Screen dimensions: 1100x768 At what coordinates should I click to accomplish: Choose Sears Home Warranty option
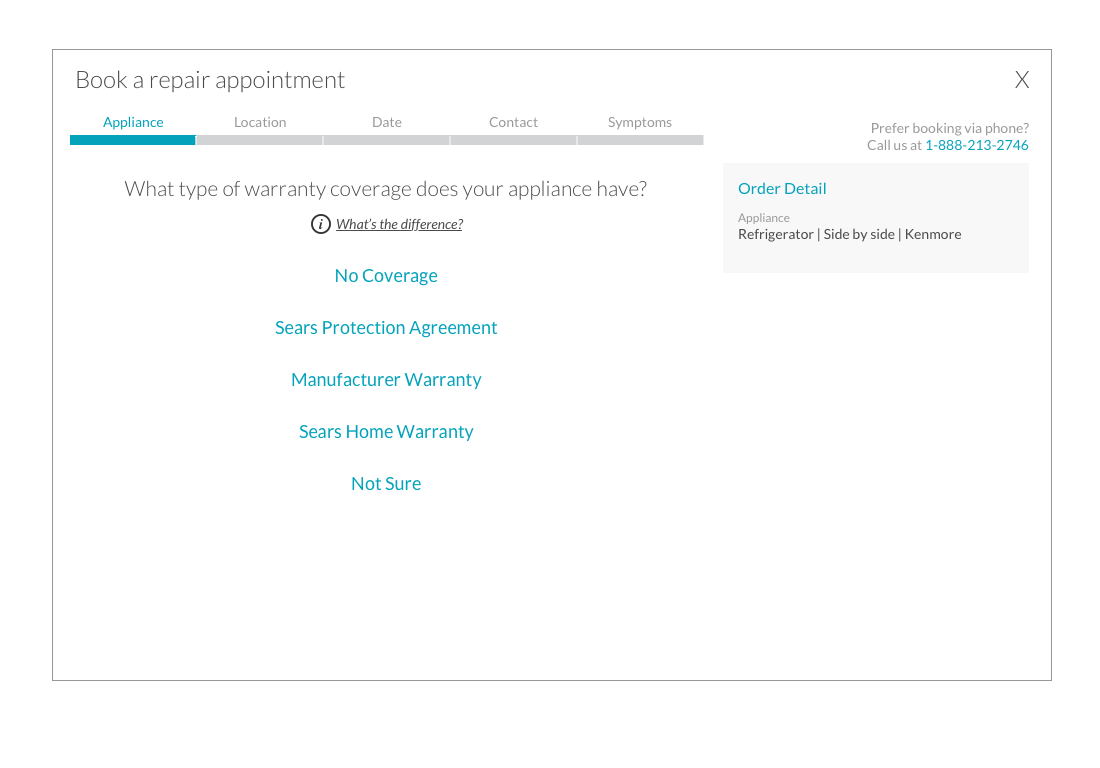click(x=386, y=431)
